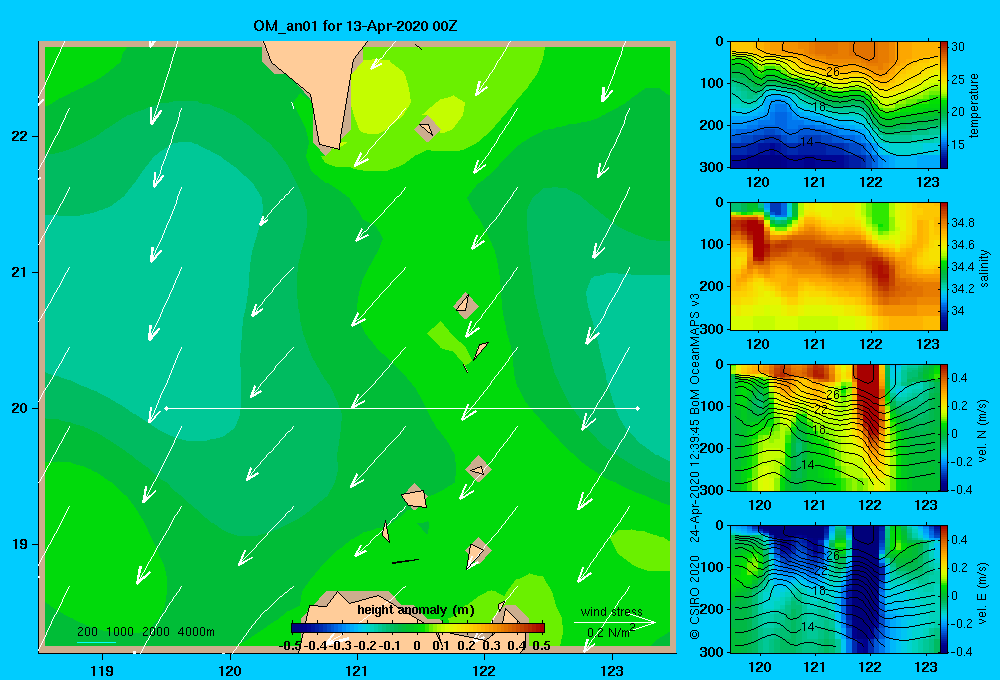The height and width of the screenshot is (680, 1000).
Task: Click "15" on the temperature scale
Action: [958, 145]
